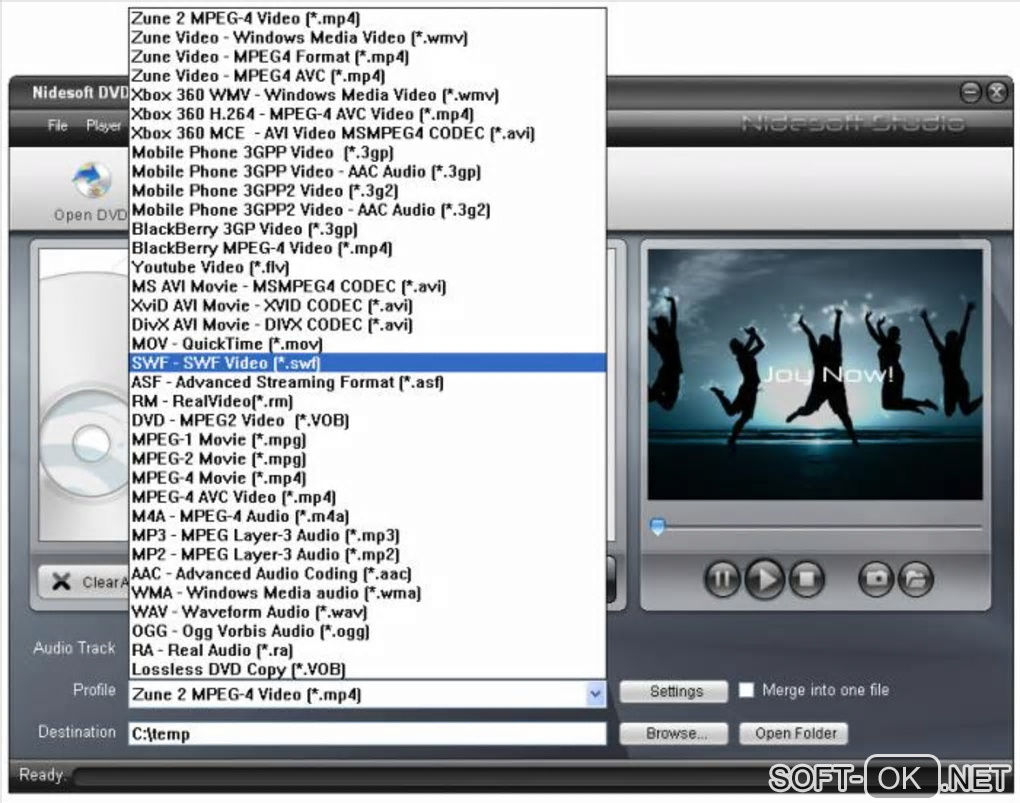This screenshot has height=803, width=1020.
Task: Select MS AVI Movie - MSMPEG4 CODEC
Action: (x=368, y=286)
